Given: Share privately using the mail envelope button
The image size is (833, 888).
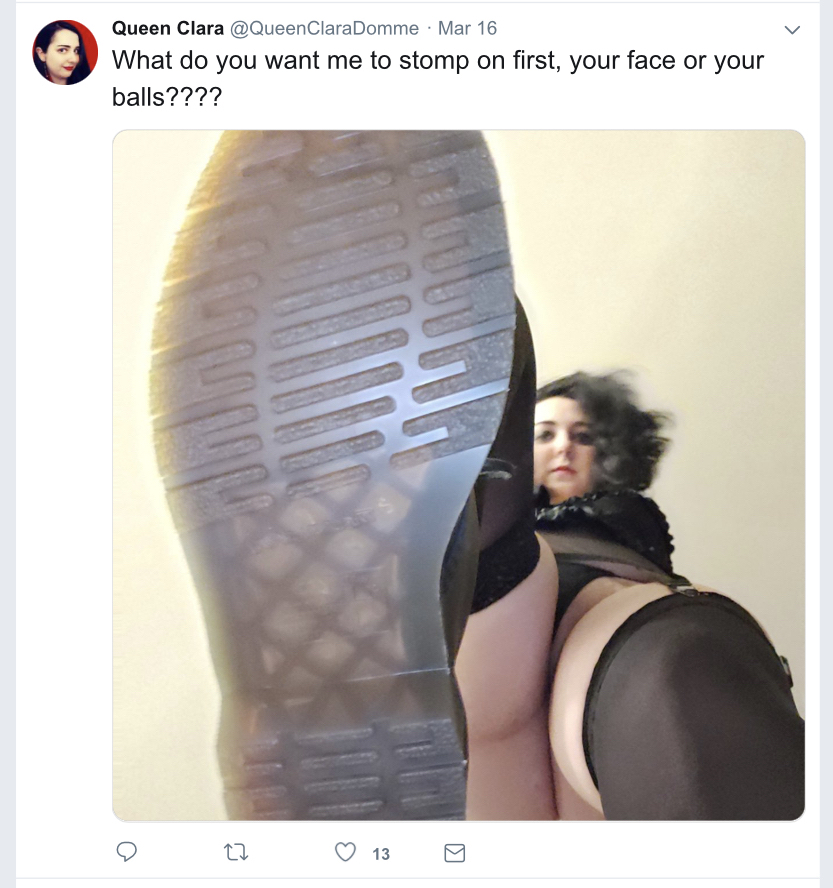Looking at the screenshot, I should (455, 852).
